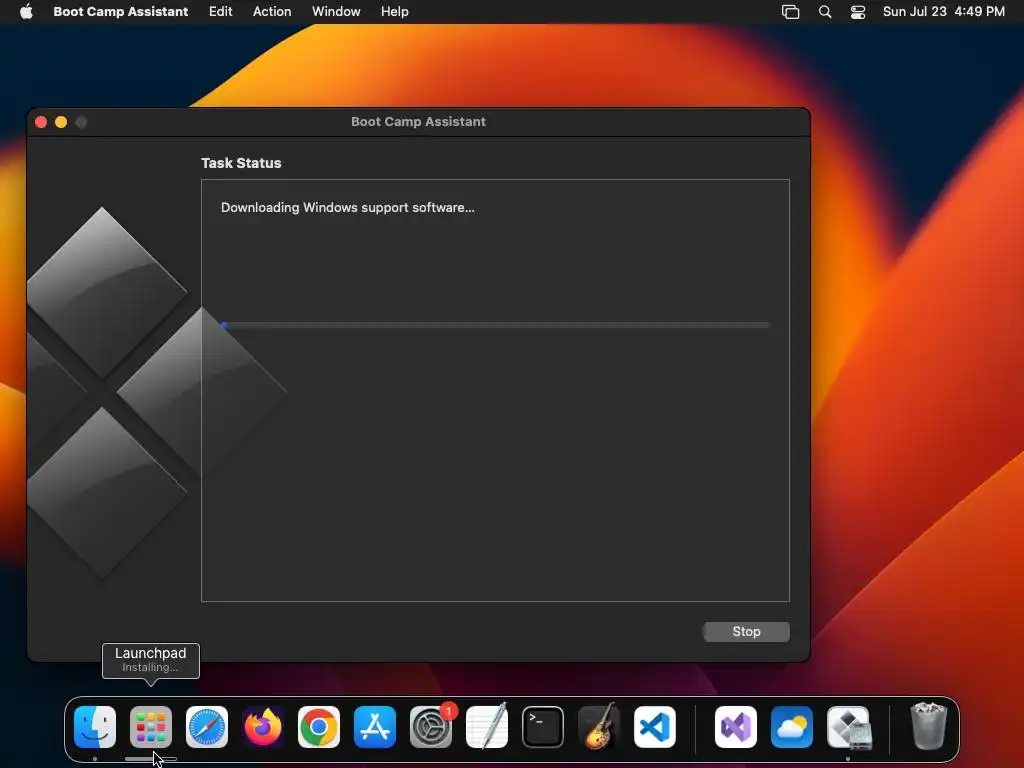Viewport: 1024px width, 768px height.
Task: Open Terminal from the Dock
Action: tap(543, 727)
